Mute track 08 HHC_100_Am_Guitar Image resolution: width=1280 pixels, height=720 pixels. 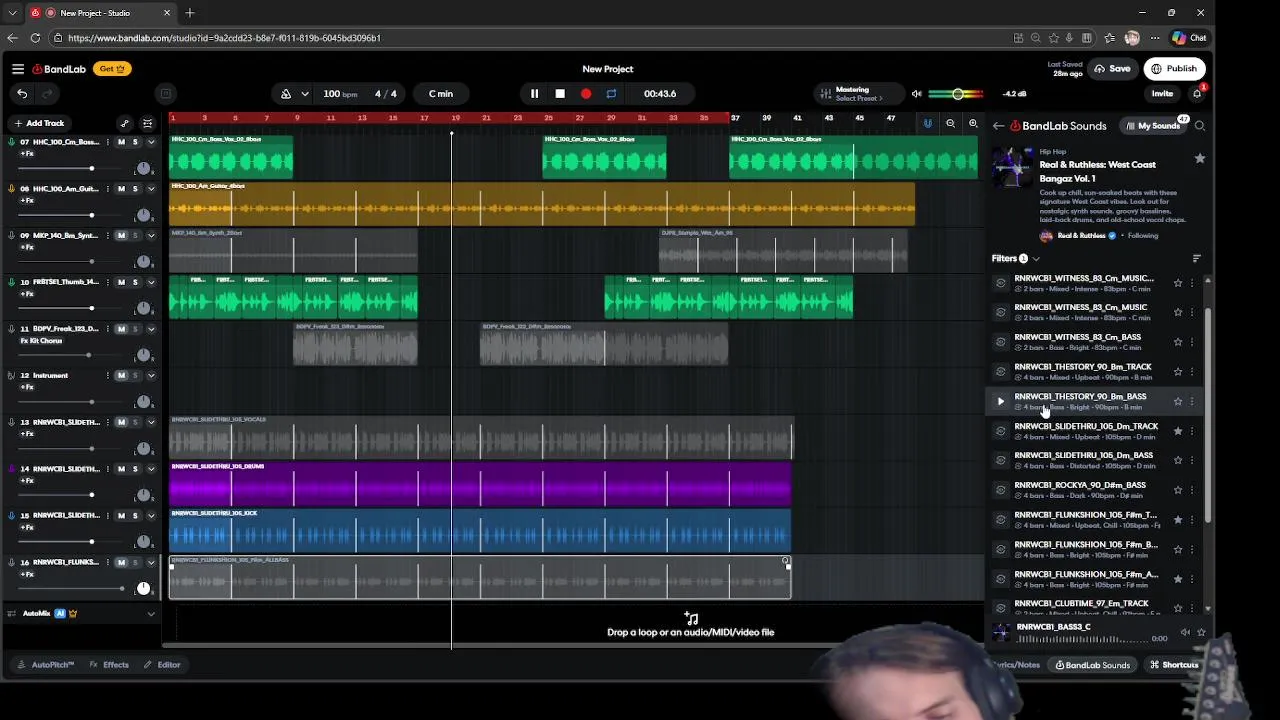point(122,189)
